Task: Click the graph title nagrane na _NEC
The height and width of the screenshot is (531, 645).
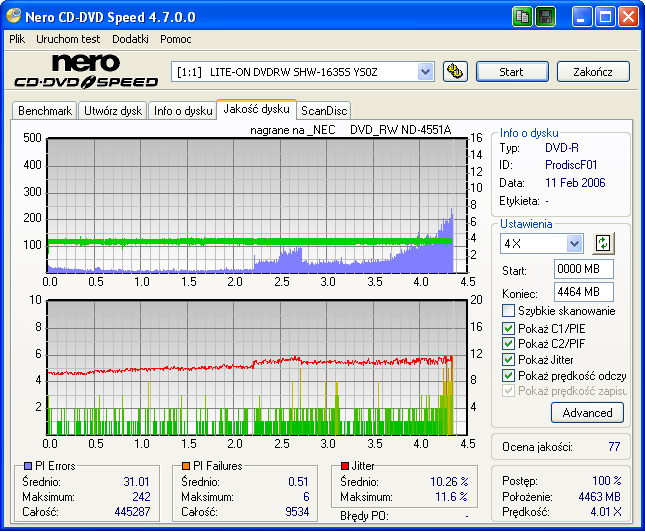Action: 292,130
